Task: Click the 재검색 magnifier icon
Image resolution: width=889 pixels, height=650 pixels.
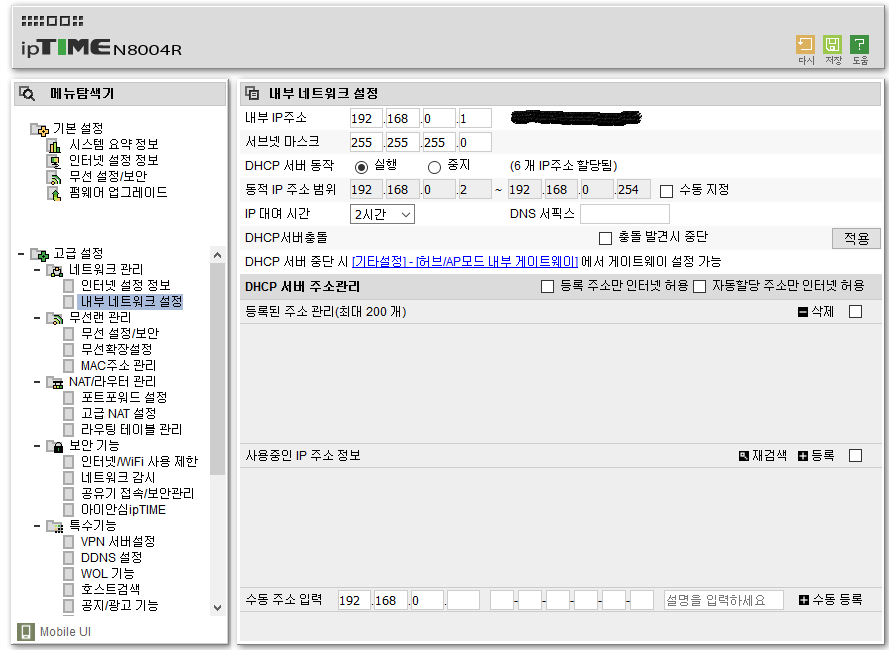Action: (744, 456)
